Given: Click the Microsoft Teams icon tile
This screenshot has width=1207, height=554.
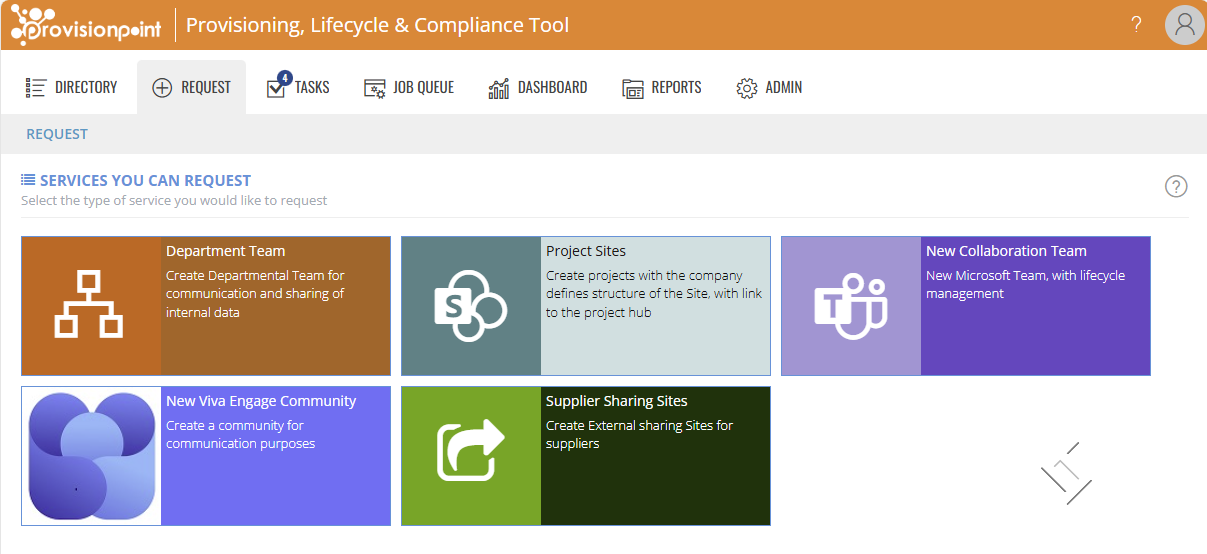Looking at the screenshot, I should (851, 306).
